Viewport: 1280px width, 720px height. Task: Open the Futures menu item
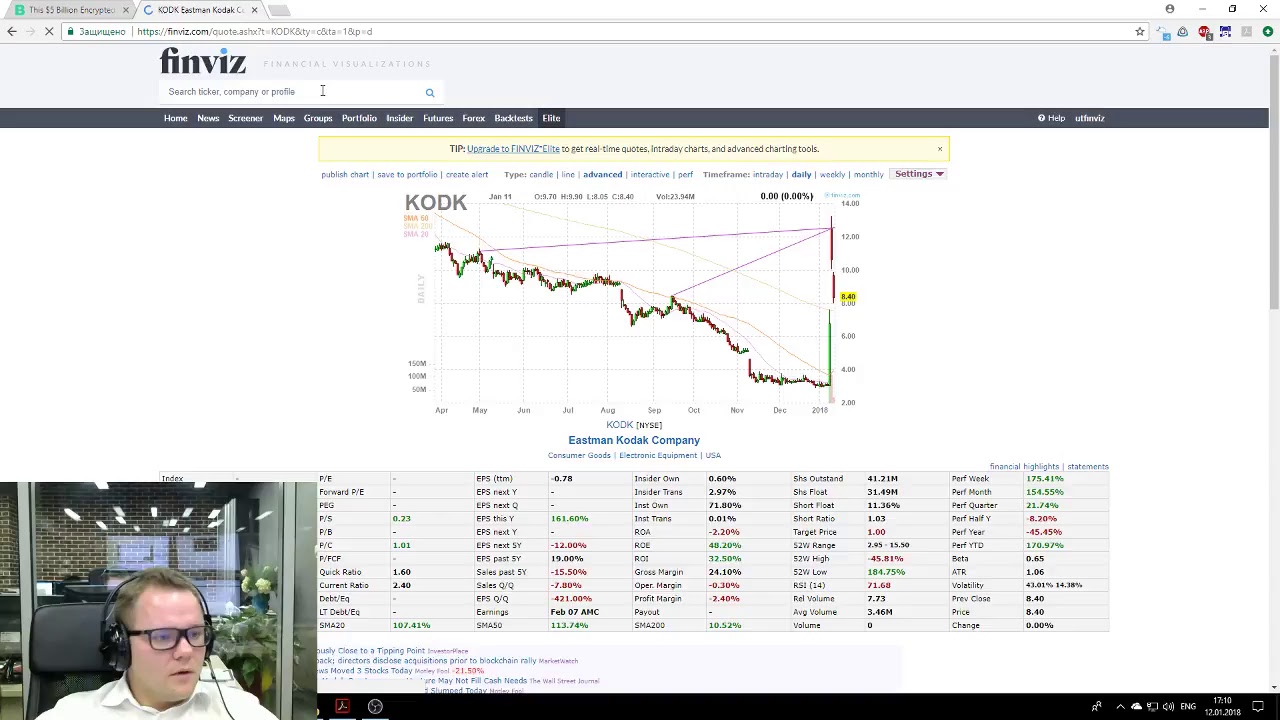(438, 118)
